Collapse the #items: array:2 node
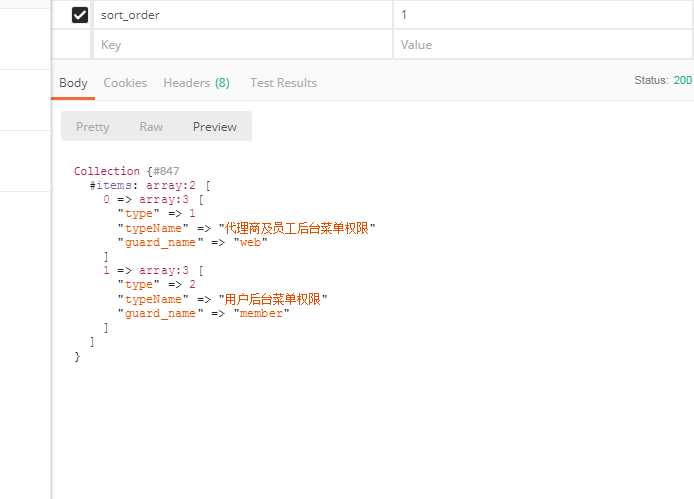Image resolution: width=694 pixels, height=499 pixels. (150, 185)
